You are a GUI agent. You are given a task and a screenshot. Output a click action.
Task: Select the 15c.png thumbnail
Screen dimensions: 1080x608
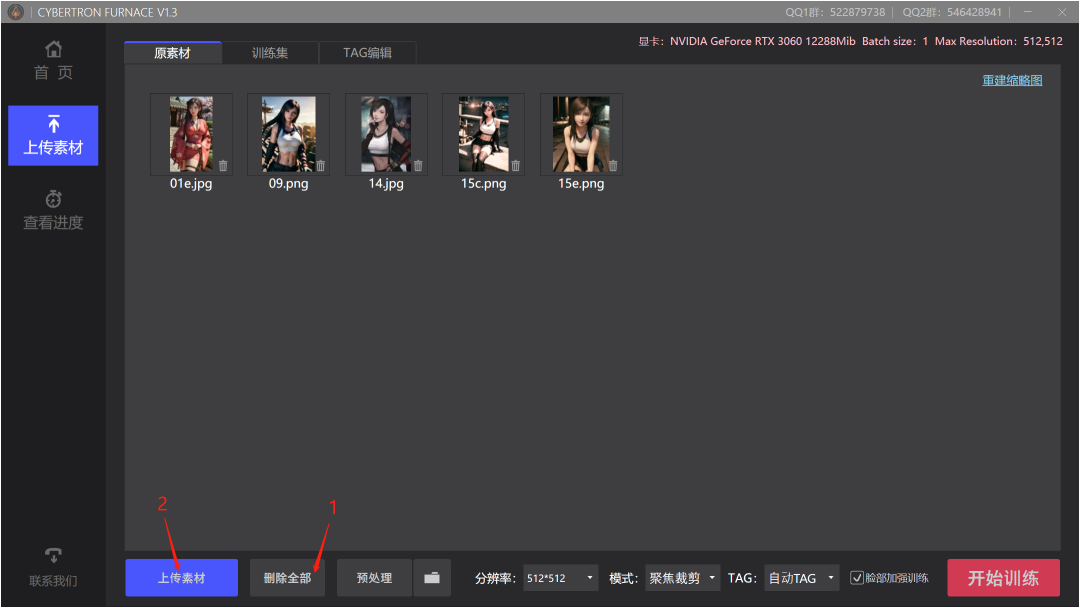(x=484, y=134)
